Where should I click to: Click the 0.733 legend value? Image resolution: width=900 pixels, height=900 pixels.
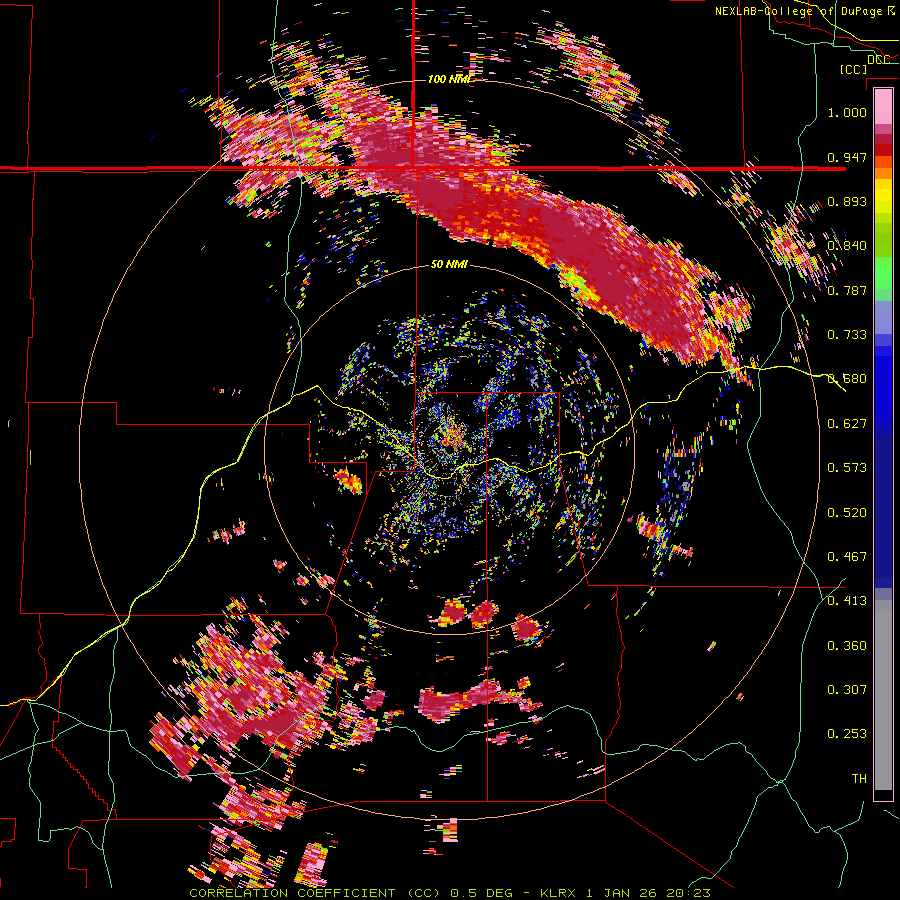(847, 334)
